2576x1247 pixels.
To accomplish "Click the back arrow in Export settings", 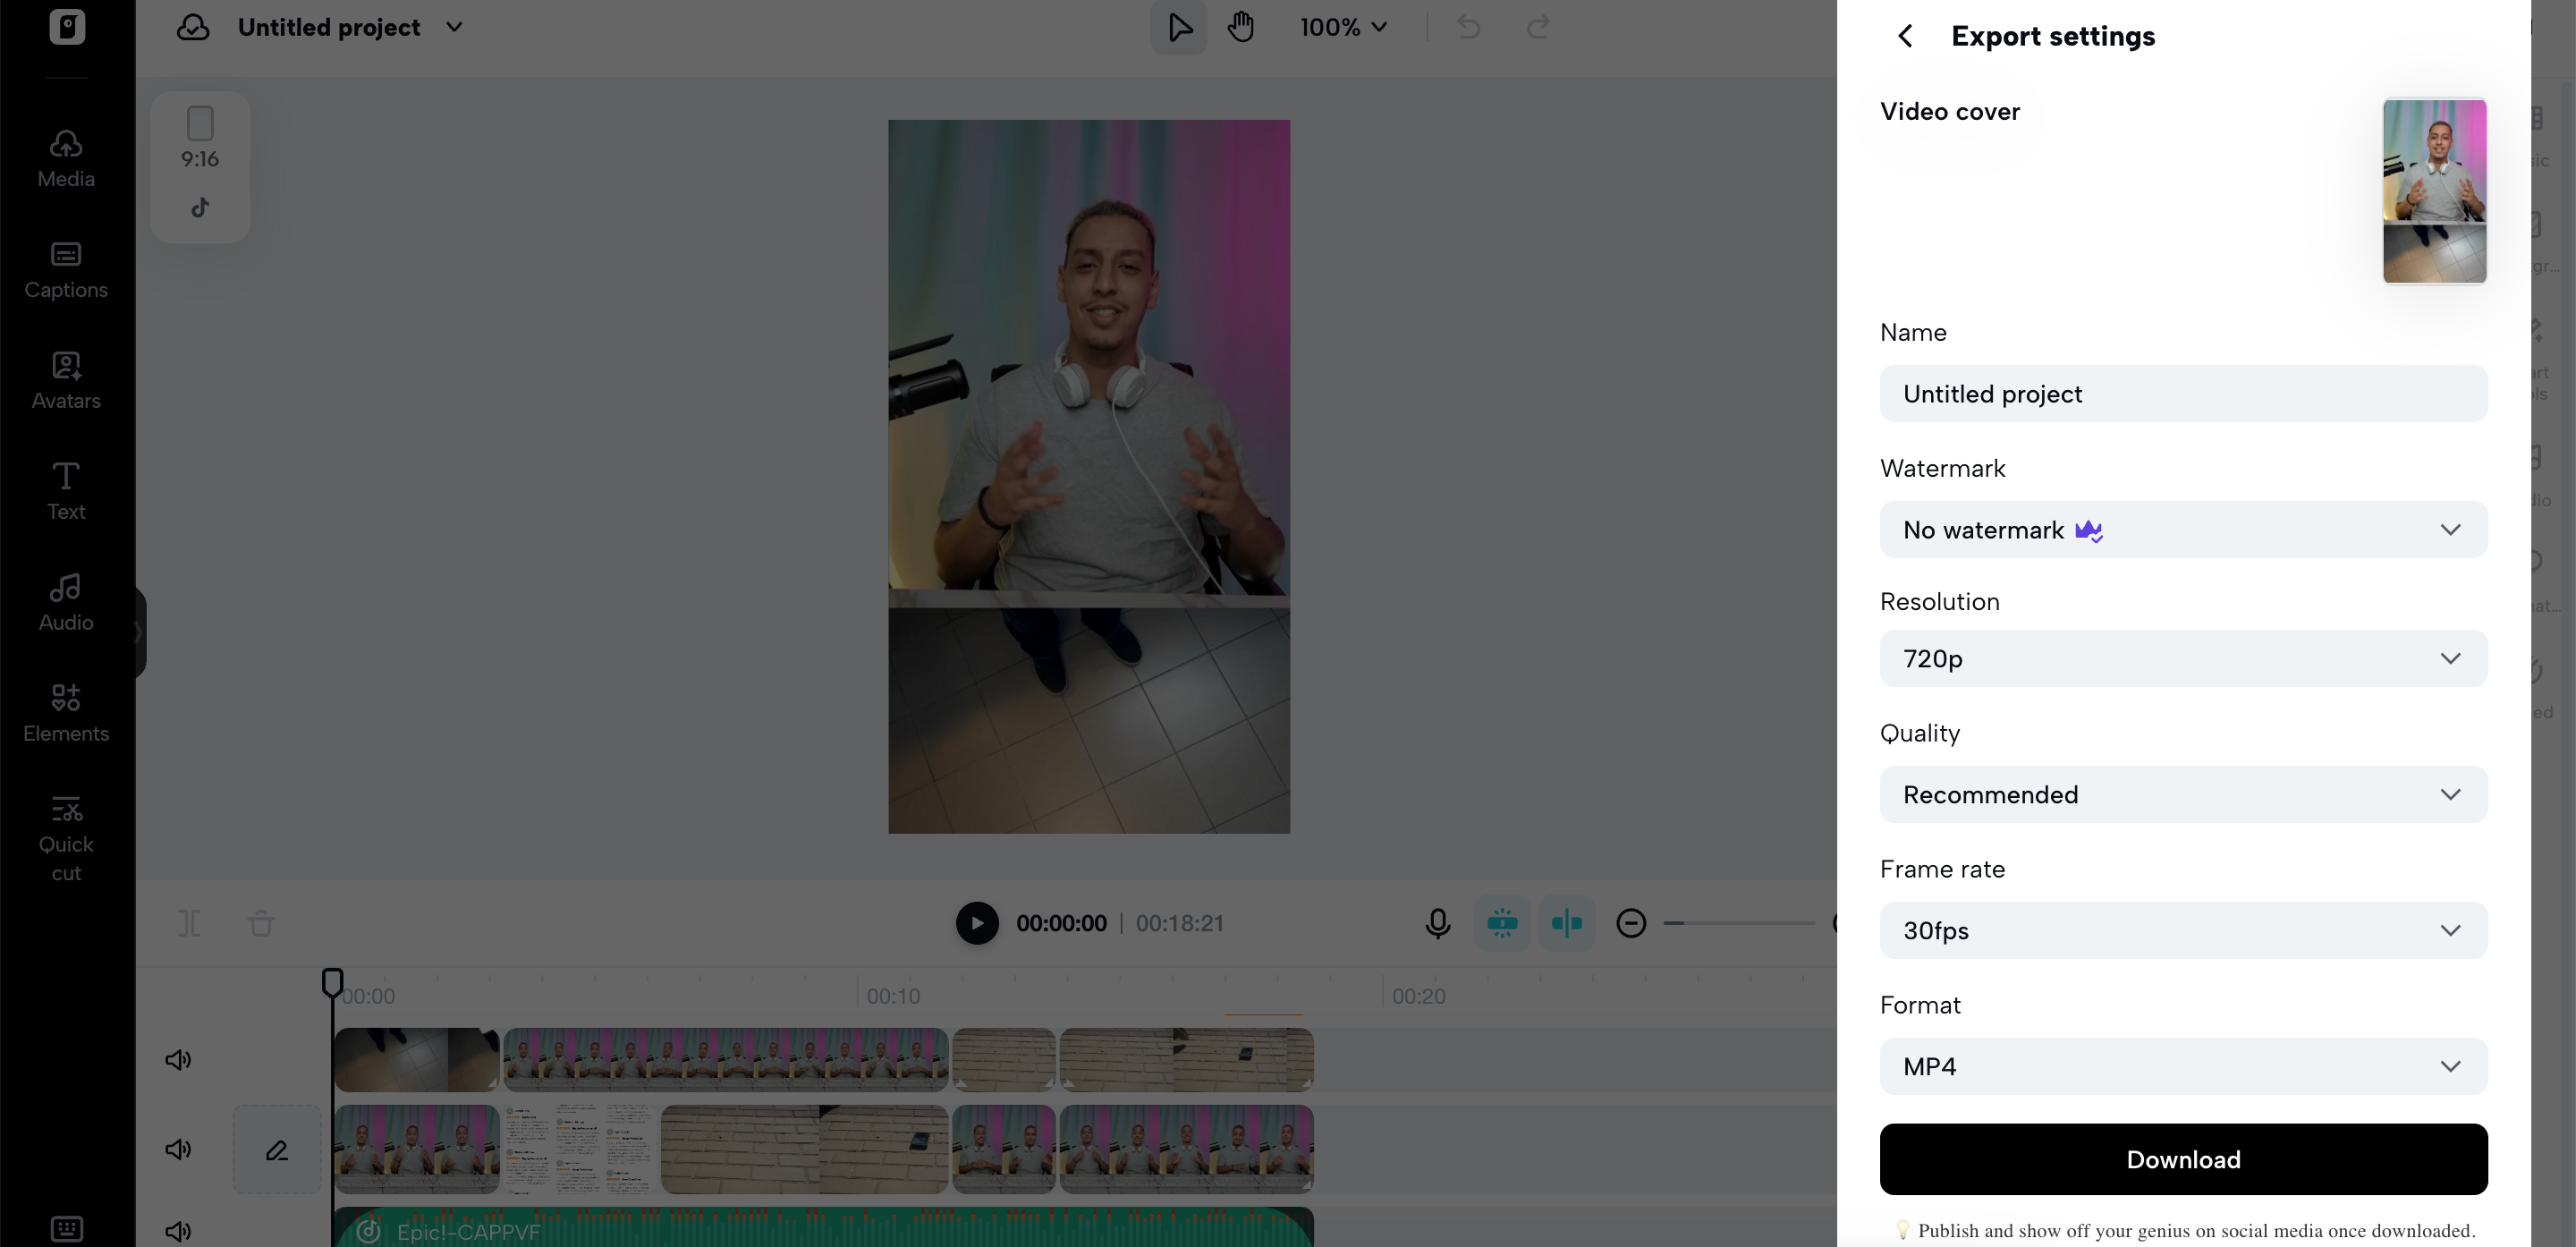I will pos(1905,36).
